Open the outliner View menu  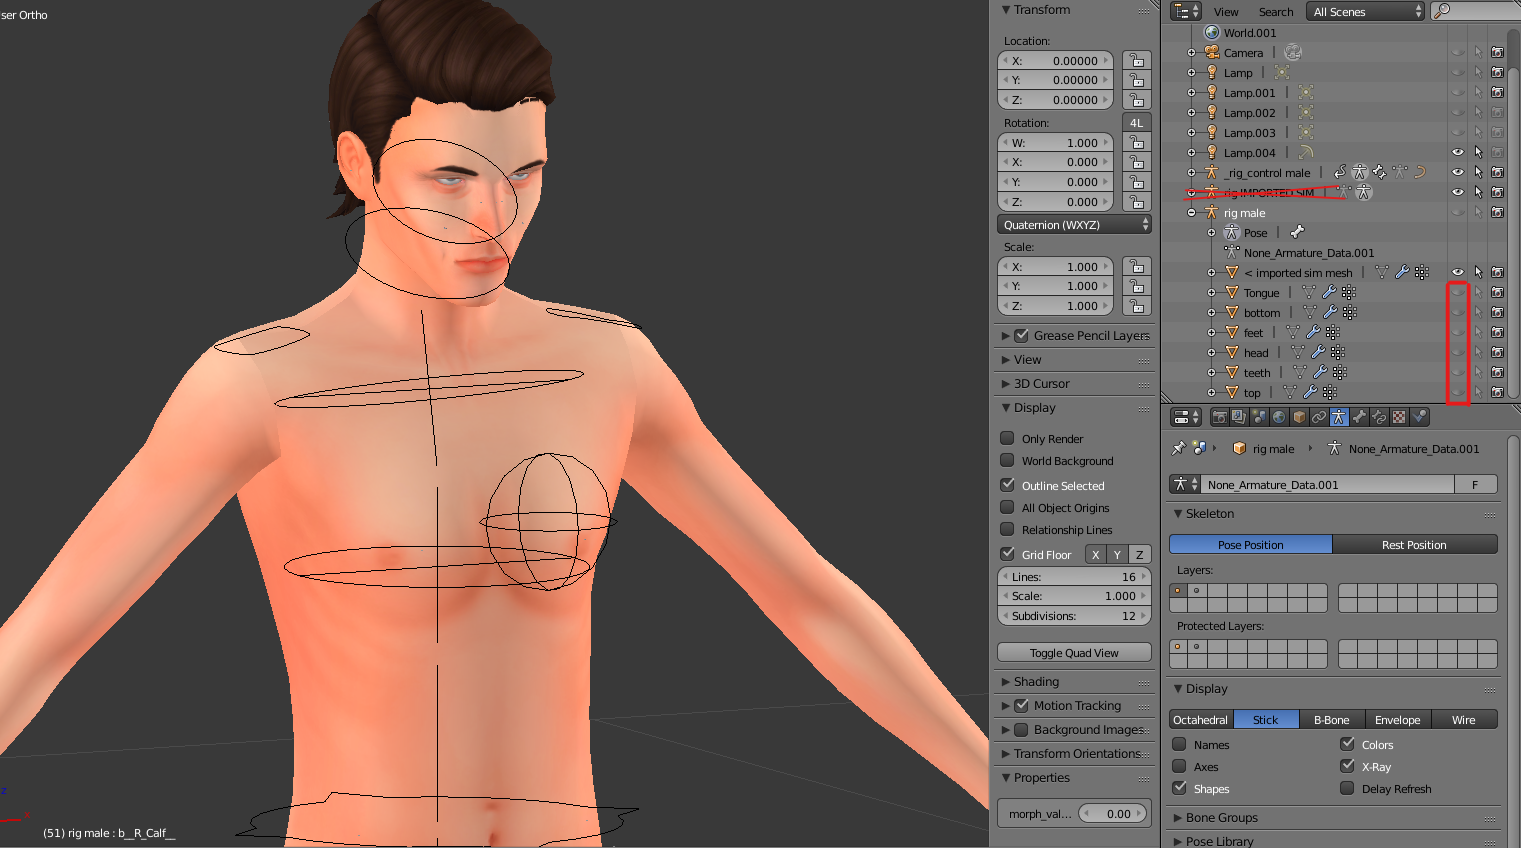tap(1226, 12)
